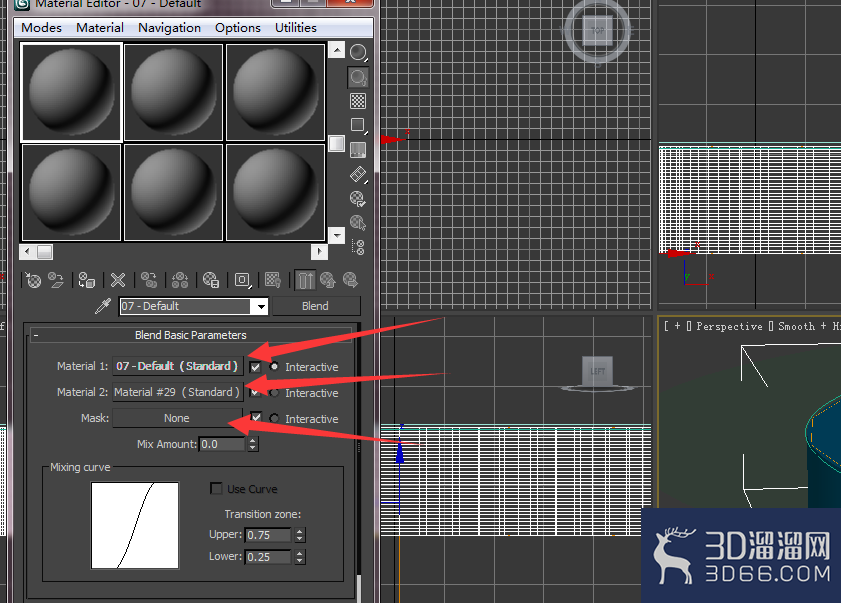Open the Modes menu
Viewport: 841px width, 603px height.
(41, 28)
